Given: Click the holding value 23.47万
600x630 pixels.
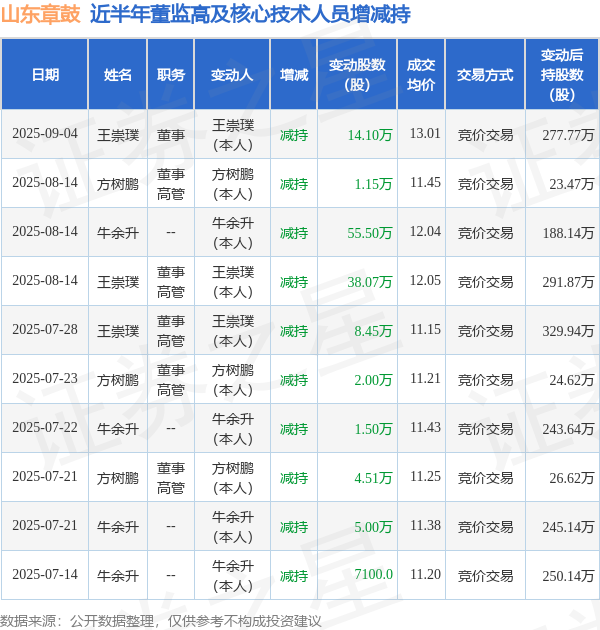Looking at the screenshot, I should 571,184.
